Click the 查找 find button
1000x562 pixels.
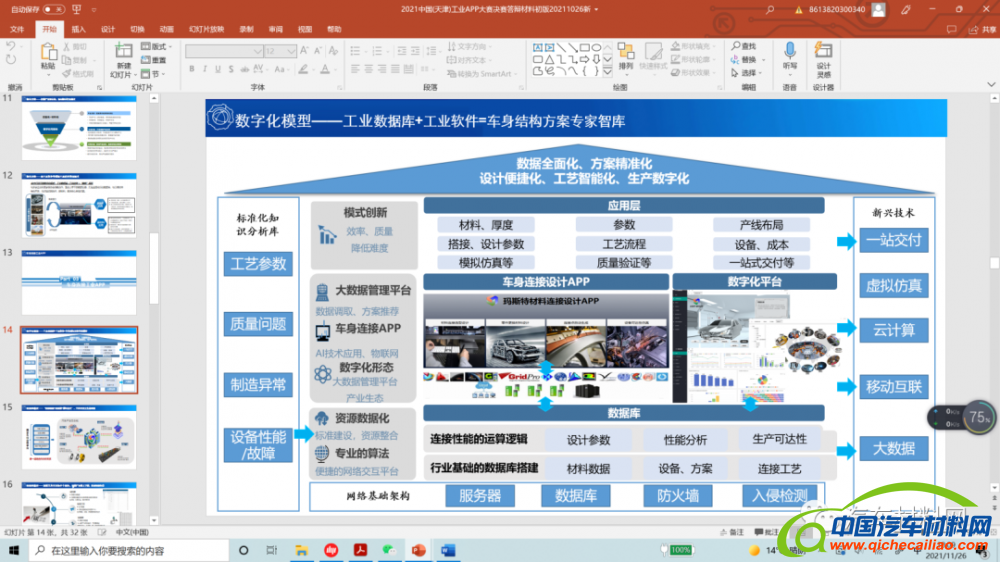click(744, 46)
